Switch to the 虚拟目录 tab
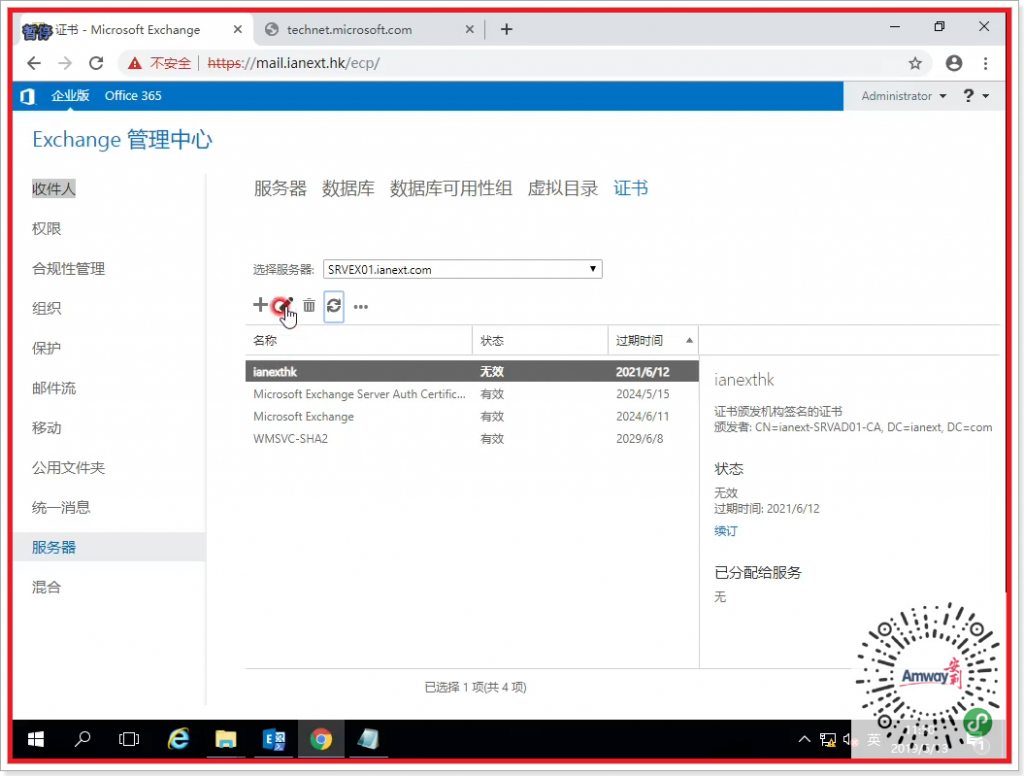 pos(562,188)
